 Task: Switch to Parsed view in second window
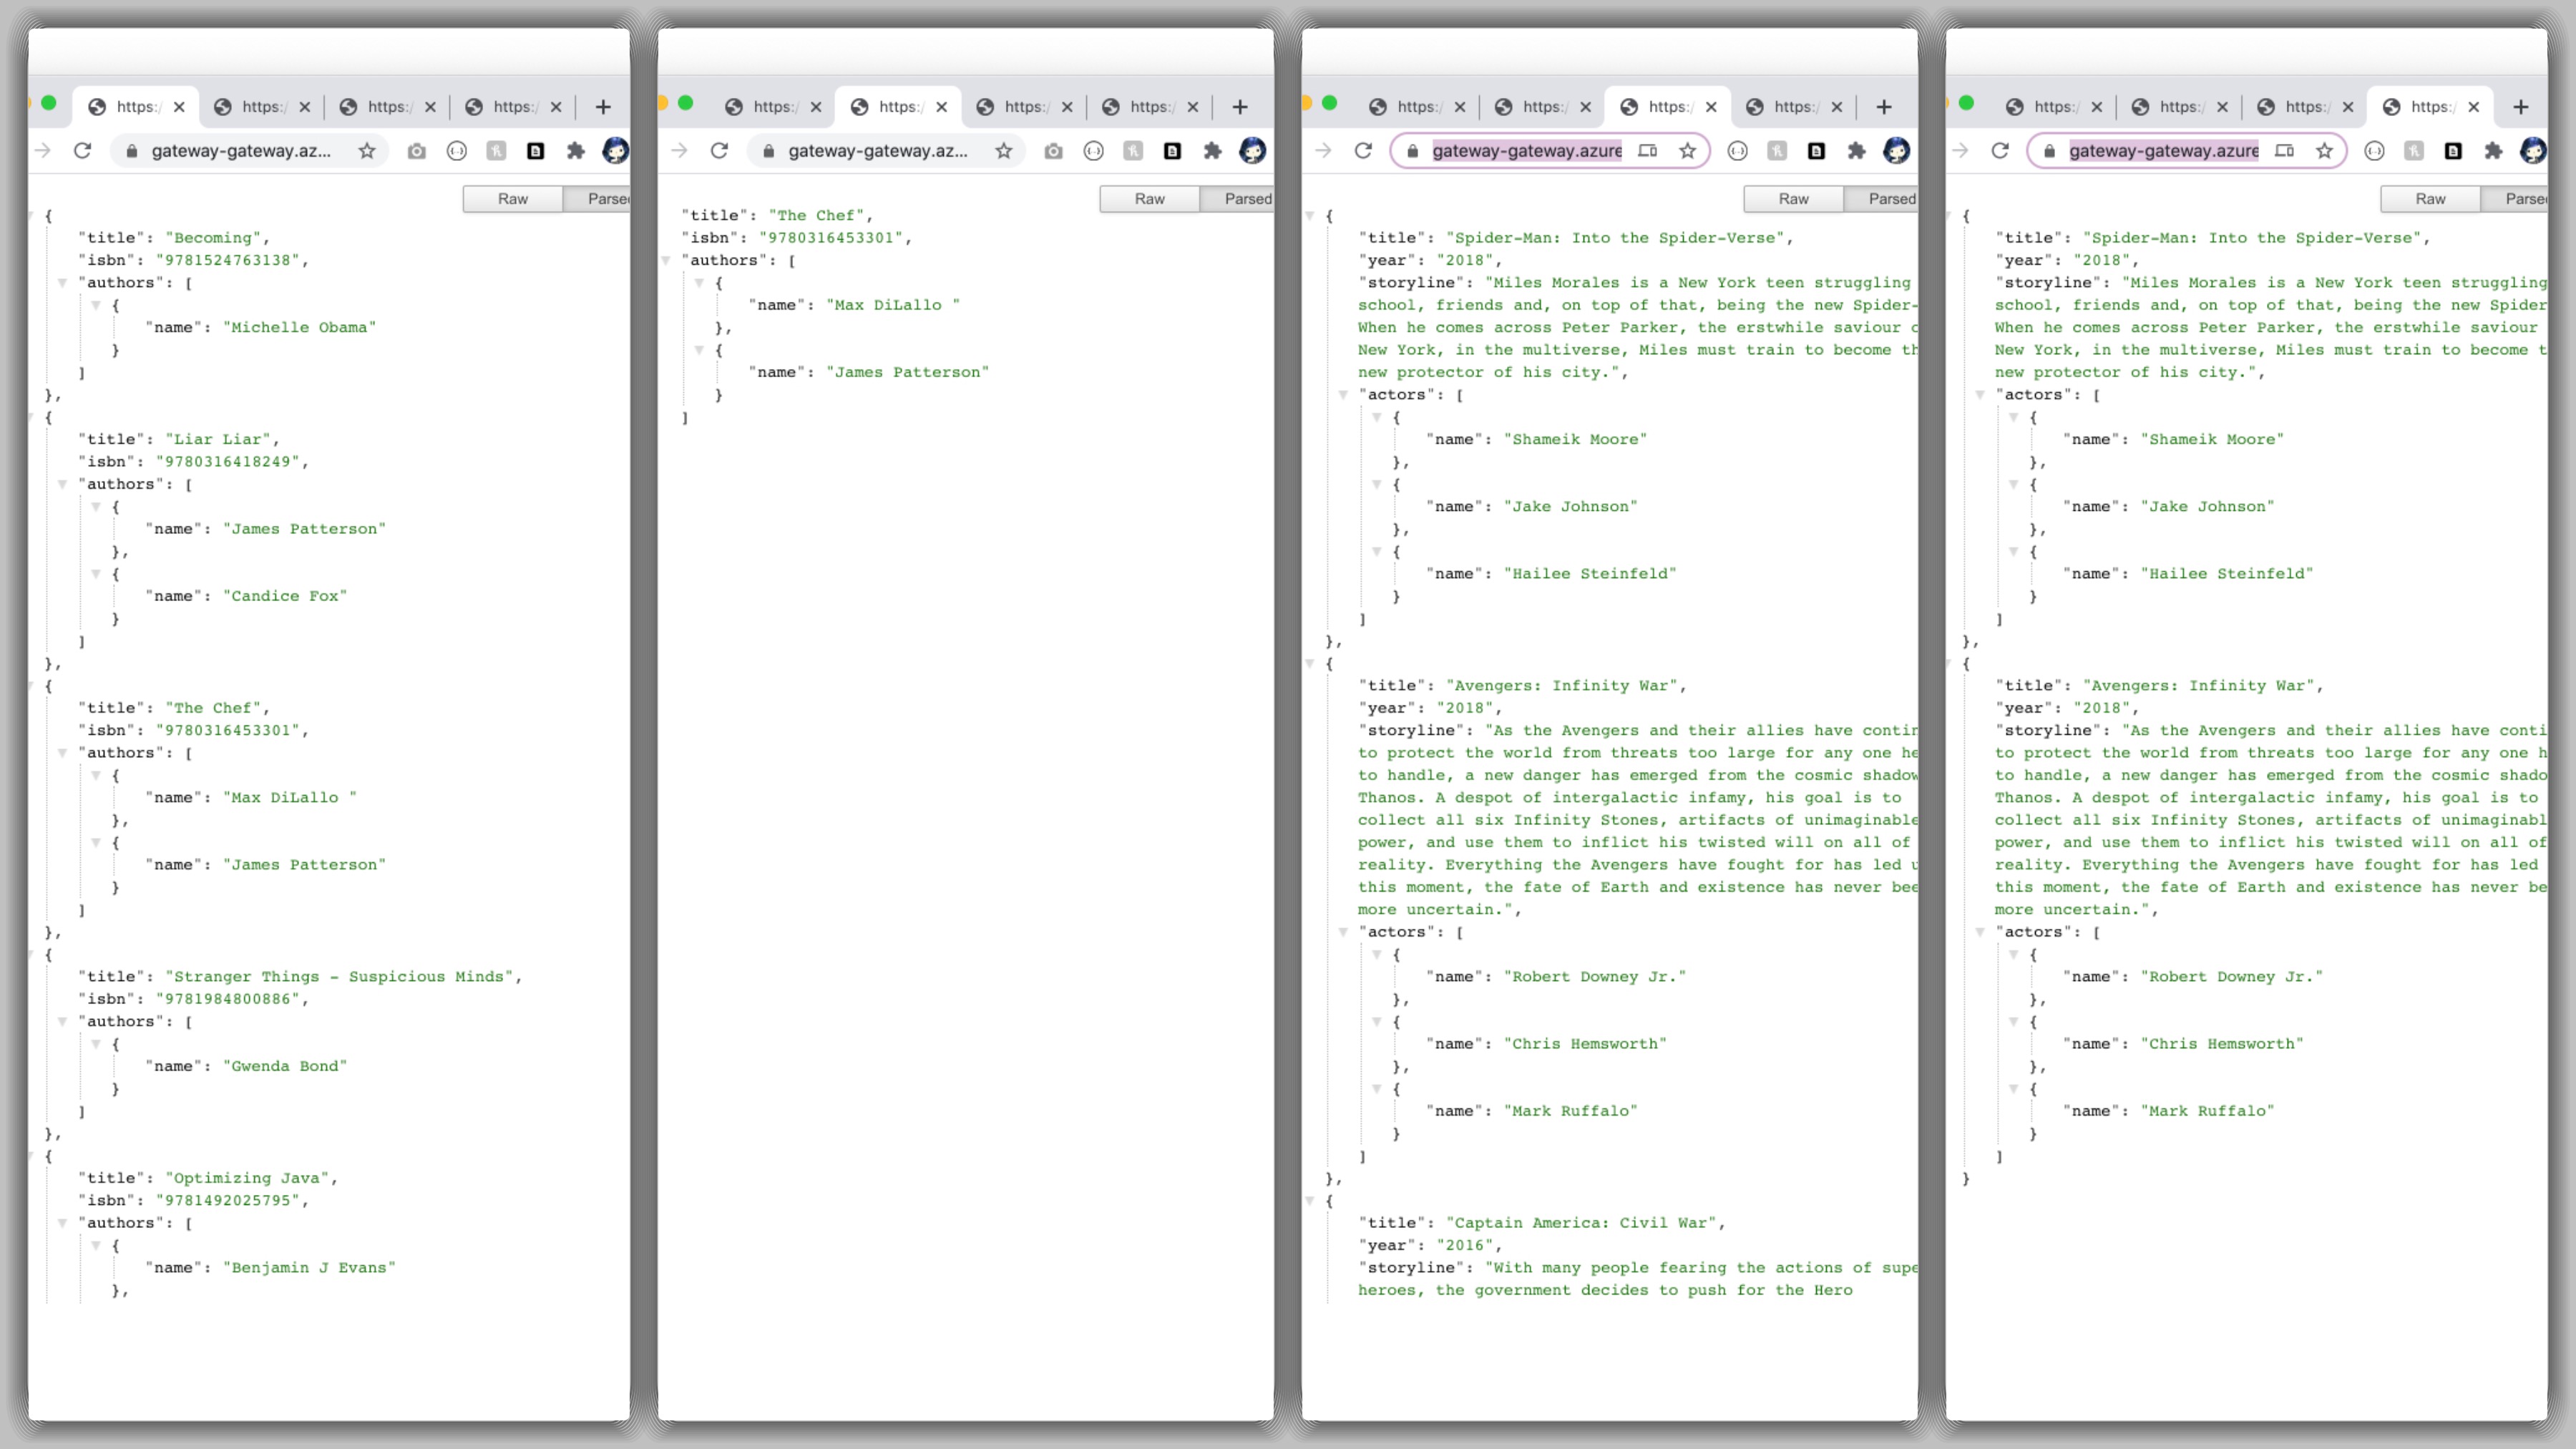1246,199
